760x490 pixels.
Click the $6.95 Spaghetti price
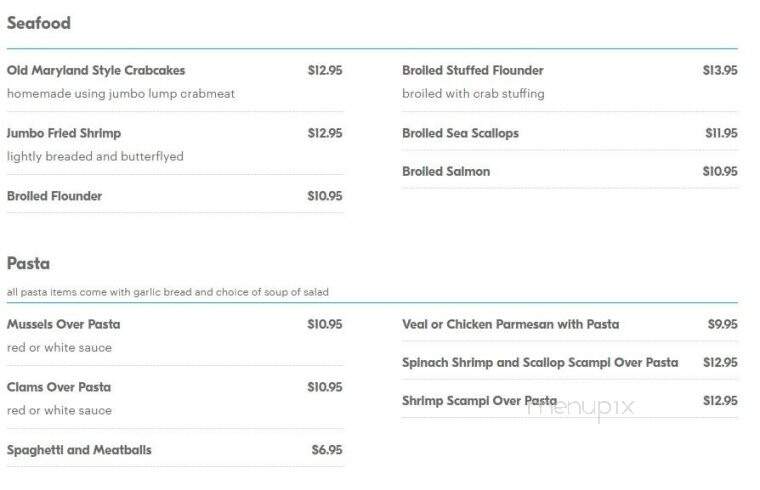(x=327, y=450)
